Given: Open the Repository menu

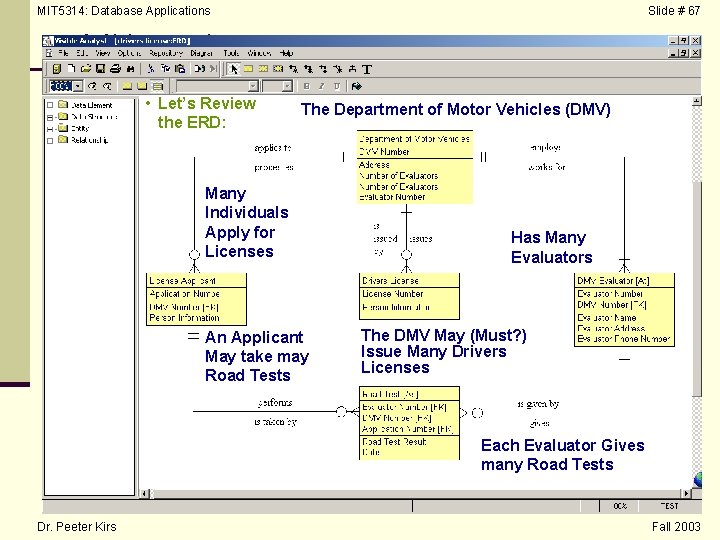Looking at the screenshot, I should coord(165,53).
